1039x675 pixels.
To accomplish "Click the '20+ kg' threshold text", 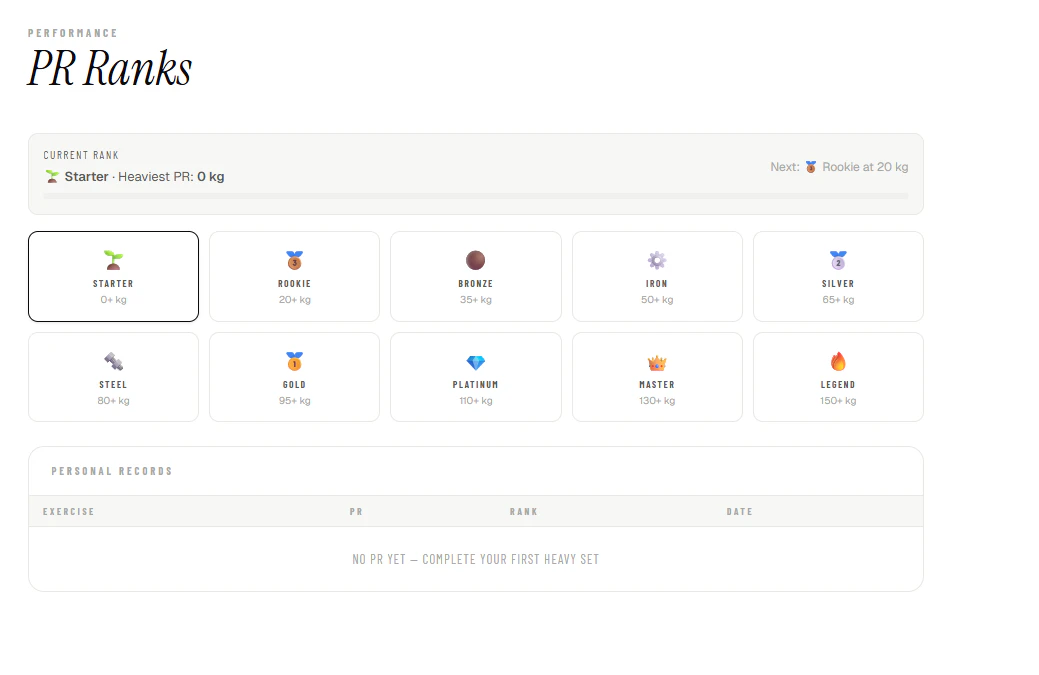I will click(x=294, y=300).
